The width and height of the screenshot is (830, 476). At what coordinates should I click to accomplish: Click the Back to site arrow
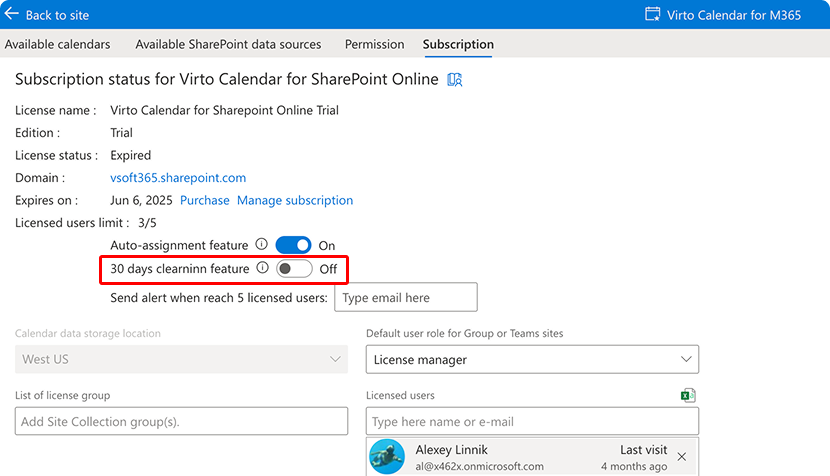pyautogui.click(x=12, y=15)
